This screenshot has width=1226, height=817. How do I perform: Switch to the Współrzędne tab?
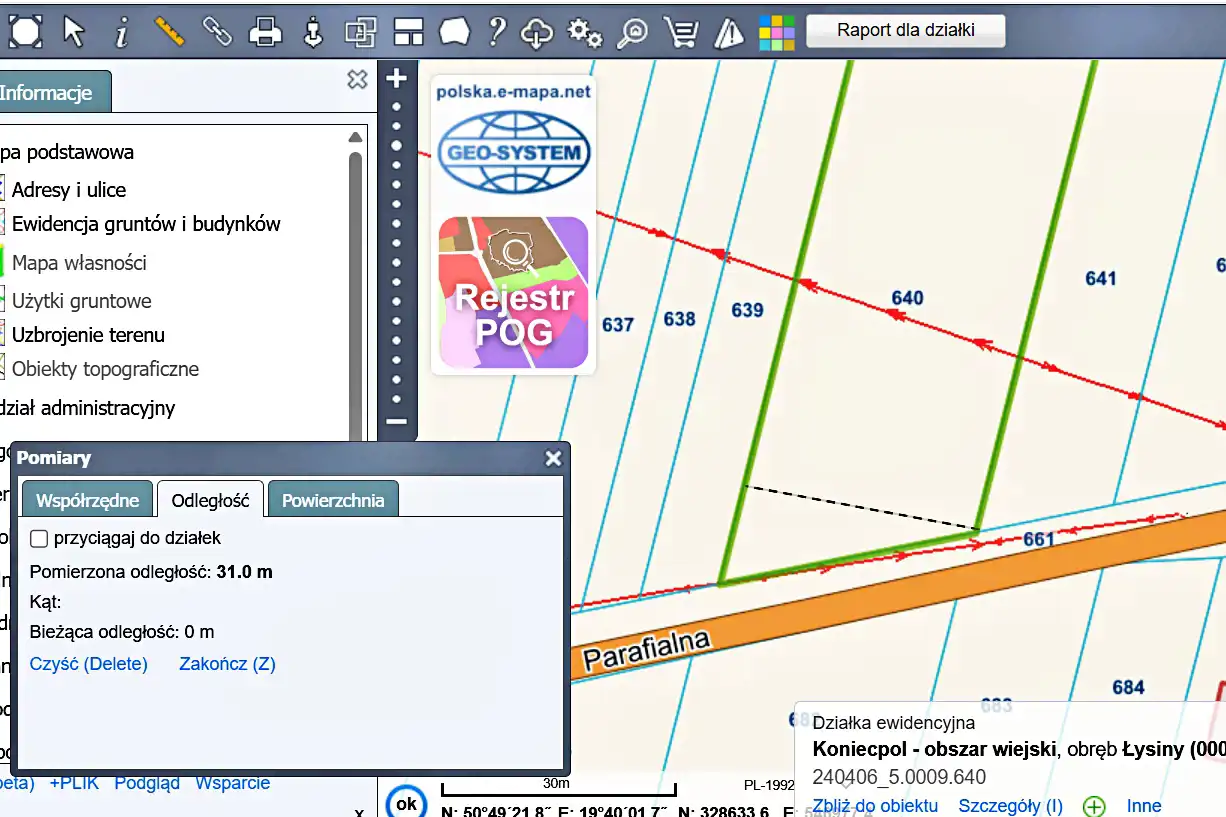pos(87,500)
